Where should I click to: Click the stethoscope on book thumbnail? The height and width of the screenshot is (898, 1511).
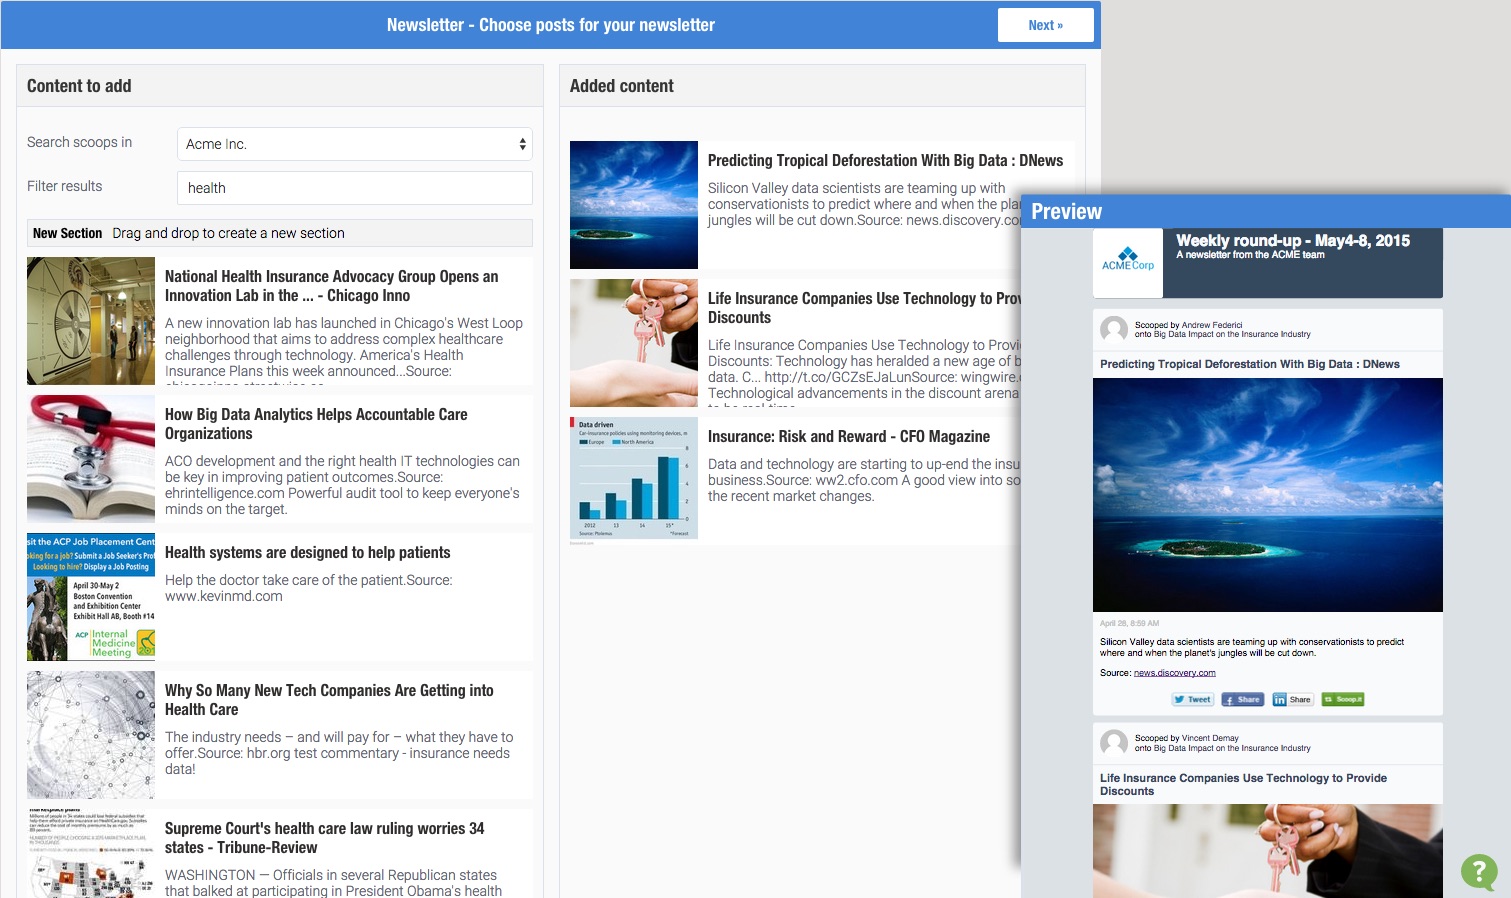coord(91,459)
